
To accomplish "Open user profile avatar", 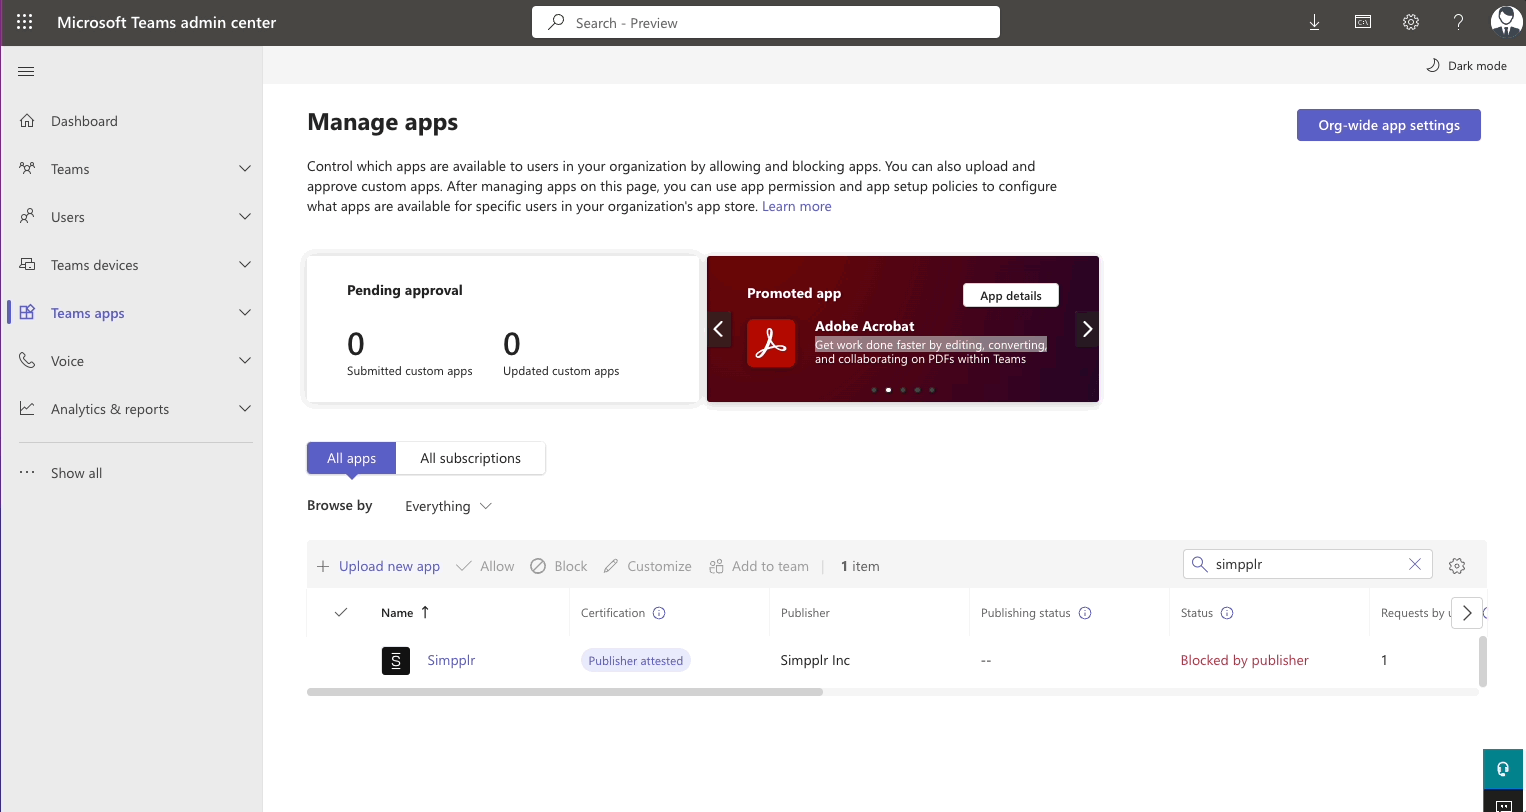I will pyautogui.click(x=1505, y=21).
